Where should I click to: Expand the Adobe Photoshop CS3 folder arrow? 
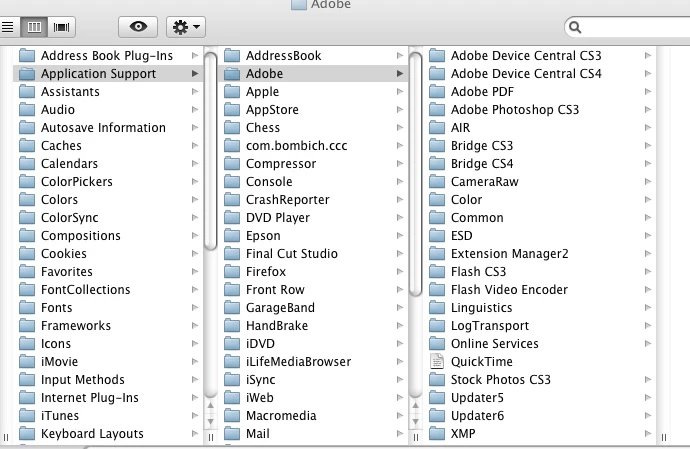(648, 110)
